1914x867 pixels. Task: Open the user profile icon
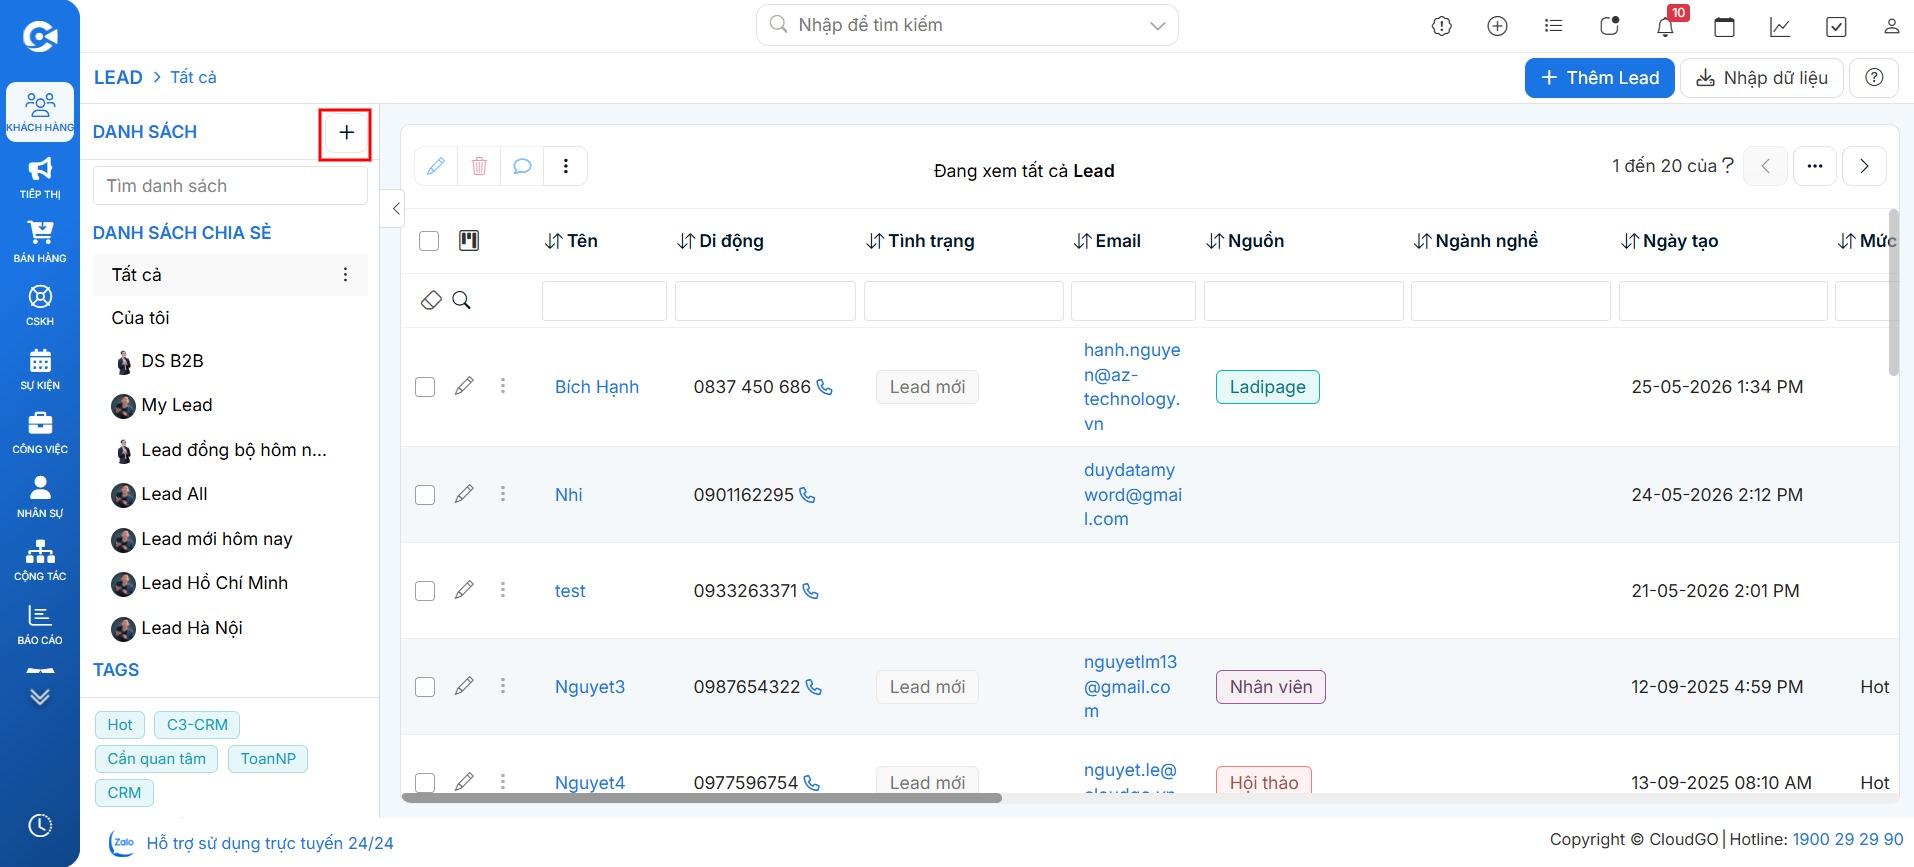pyautogui.click(x=1891, y=27)
